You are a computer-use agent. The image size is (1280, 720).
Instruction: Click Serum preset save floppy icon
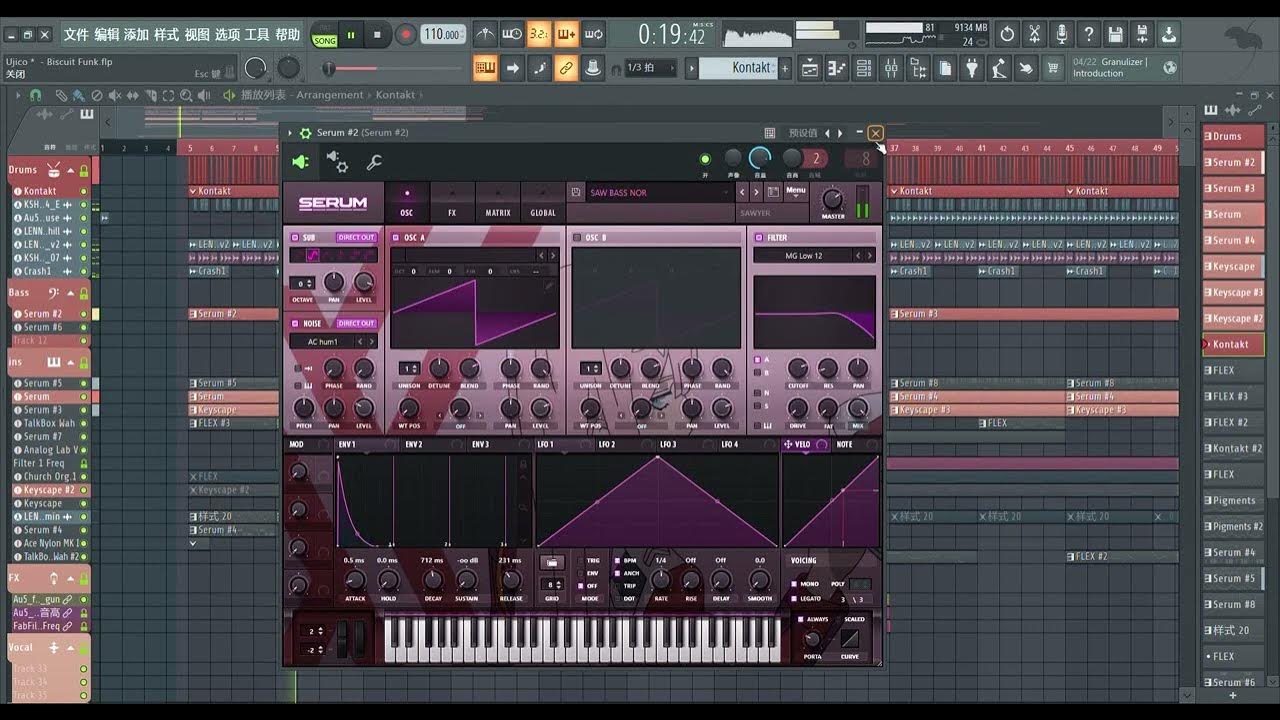576,192
